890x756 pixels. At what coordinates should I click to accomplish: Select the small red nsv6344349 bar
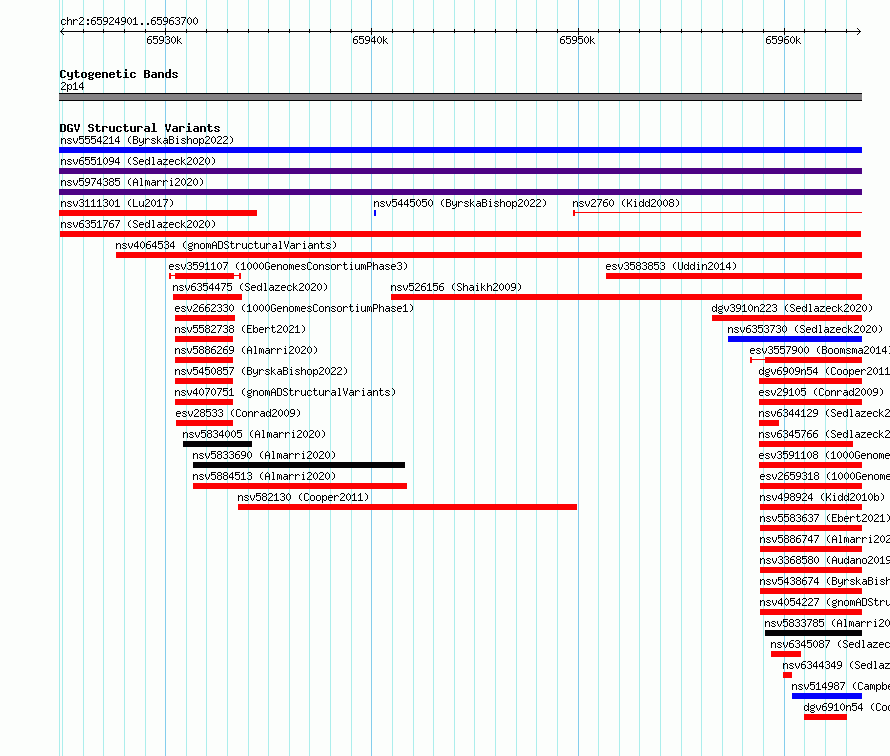point(787,675)
